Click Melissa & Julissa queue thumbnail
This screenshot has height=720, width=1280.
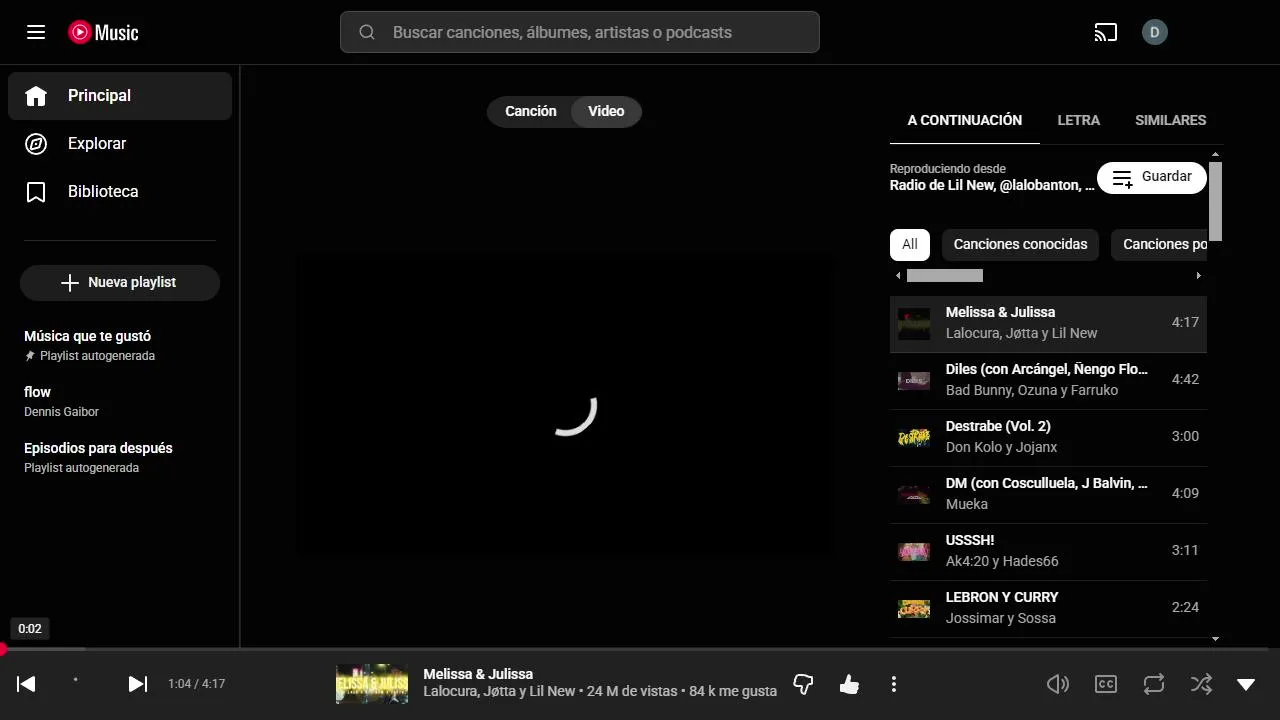(914, 323)
